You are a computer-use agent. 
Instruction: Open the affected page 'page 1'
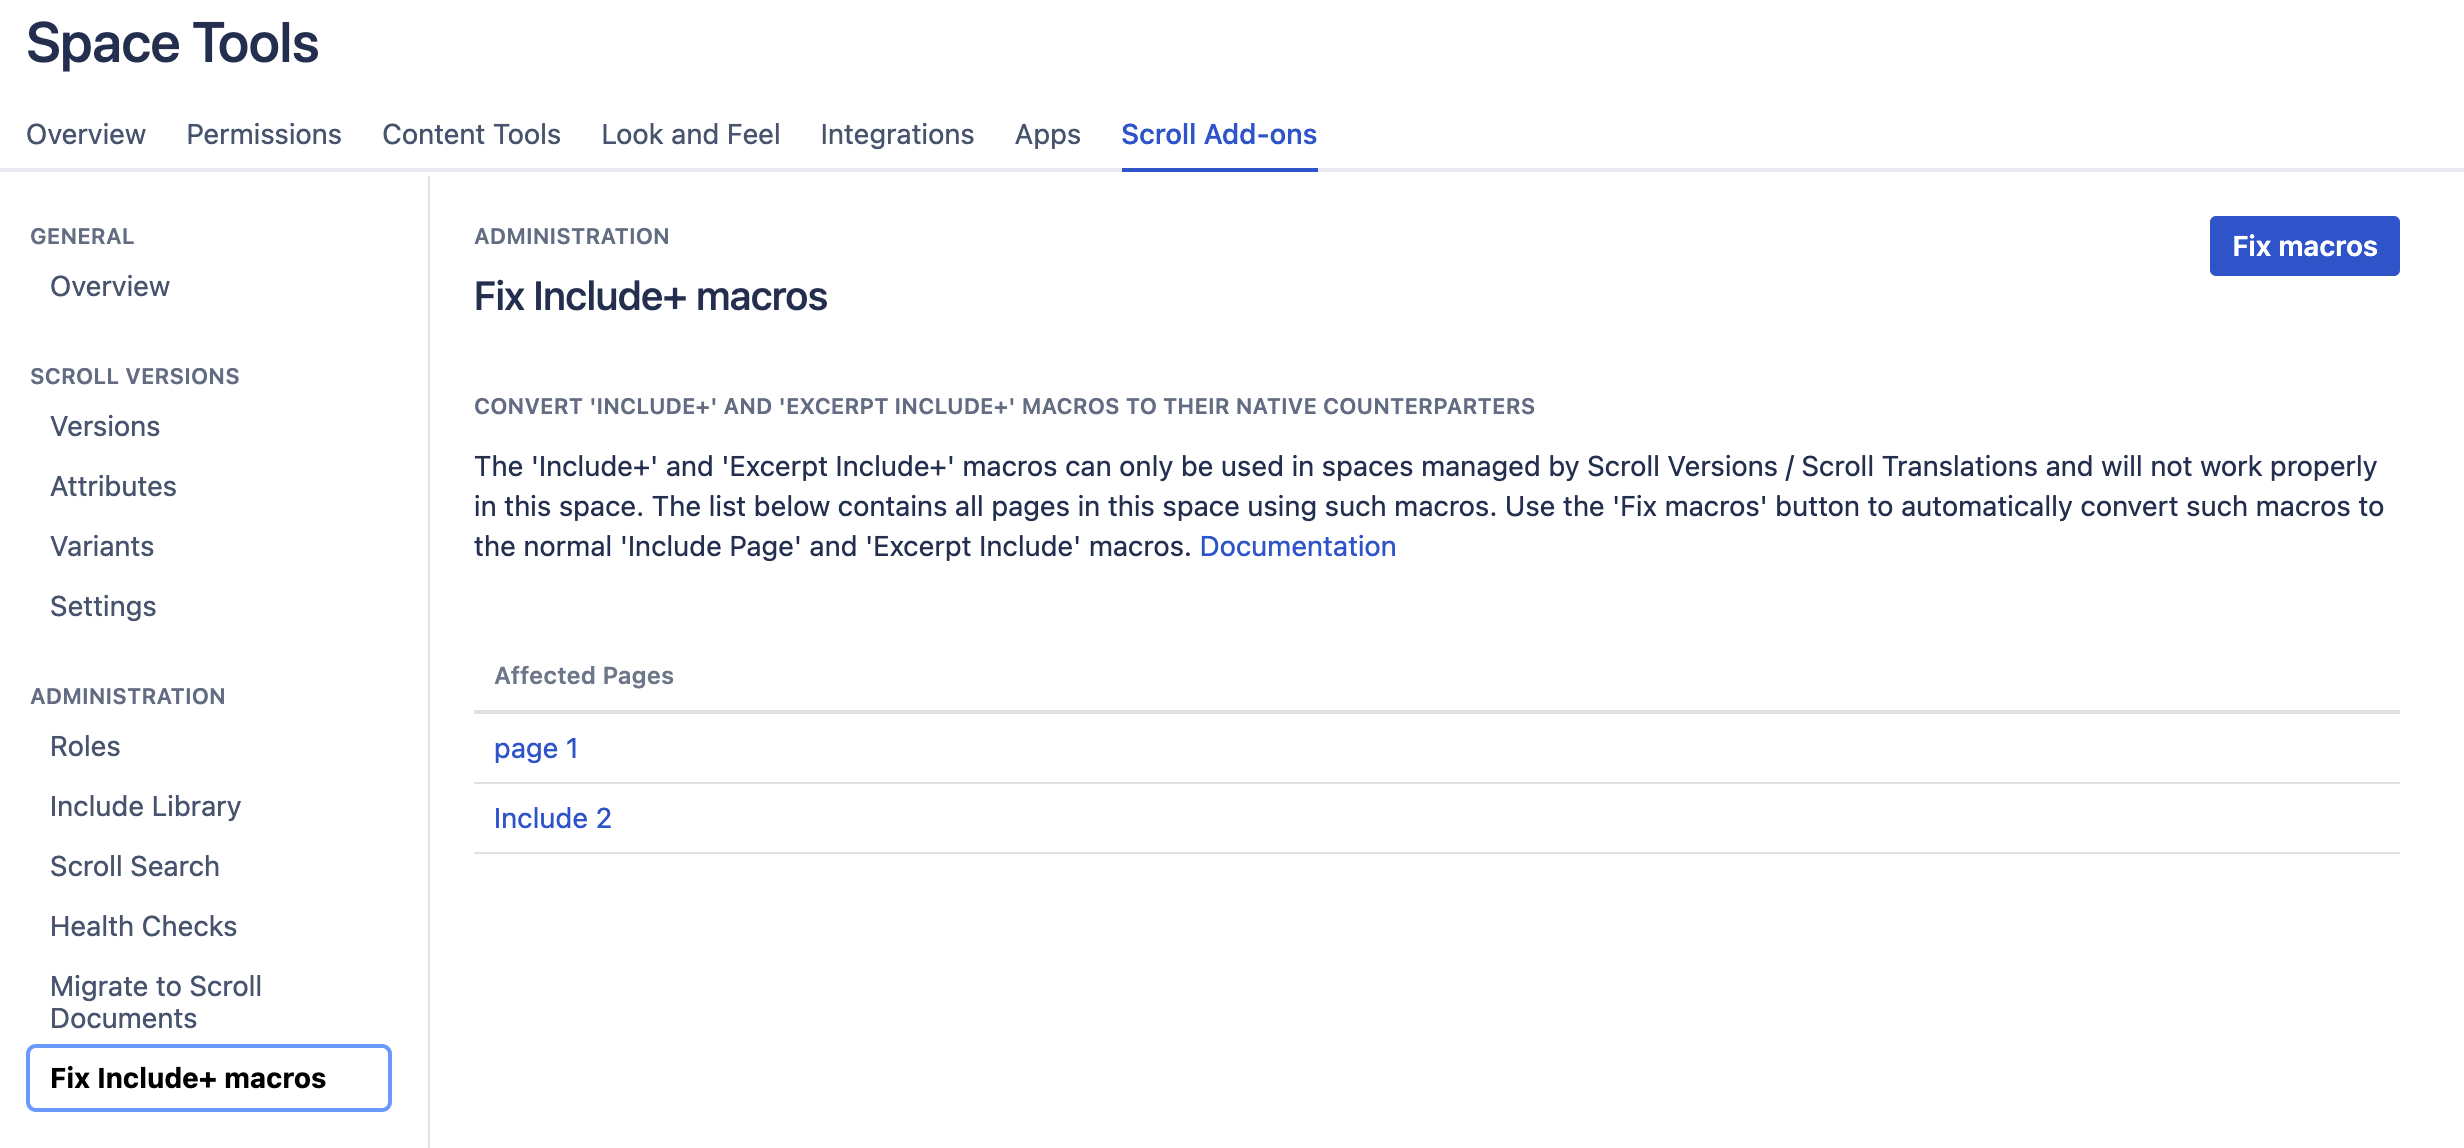click(x=536, y=748)
